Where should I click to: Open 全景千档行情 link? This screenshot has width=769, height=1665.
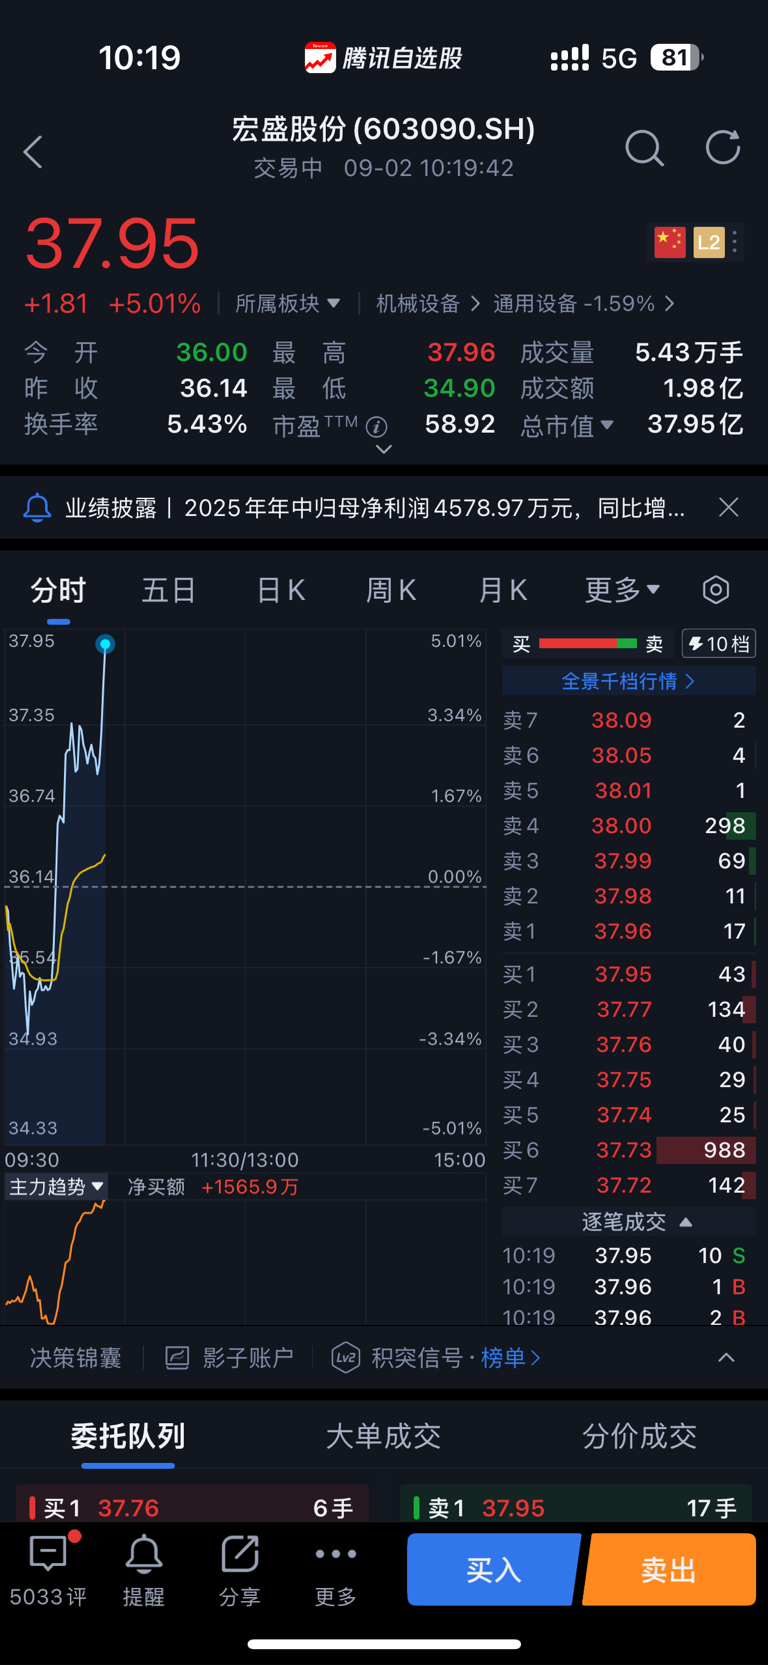coord(628,681)
